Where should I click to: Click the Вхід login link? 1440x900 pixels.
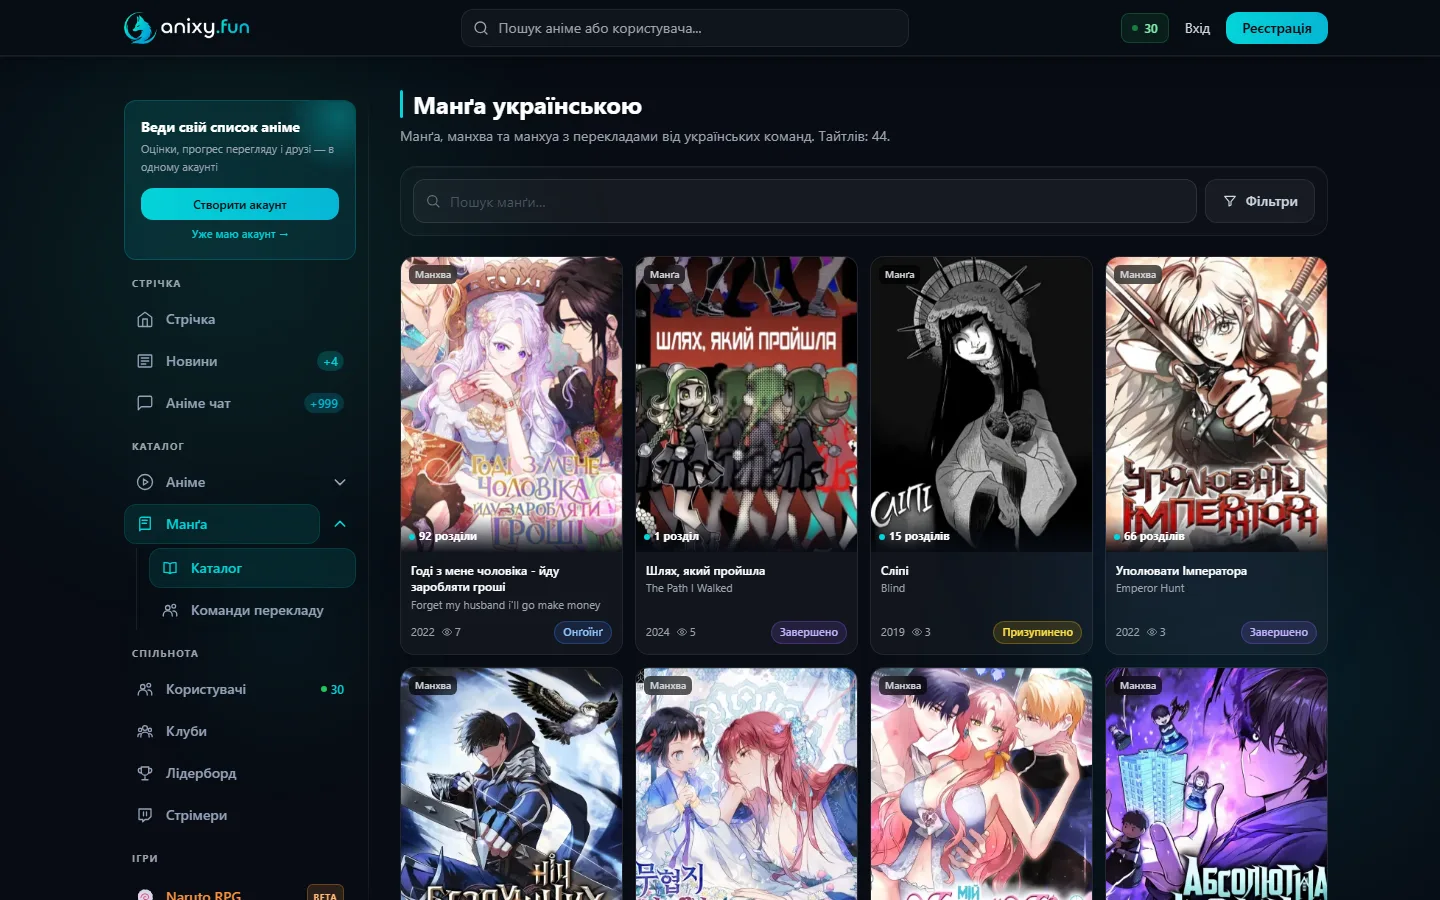click(x=1197, y=28)
